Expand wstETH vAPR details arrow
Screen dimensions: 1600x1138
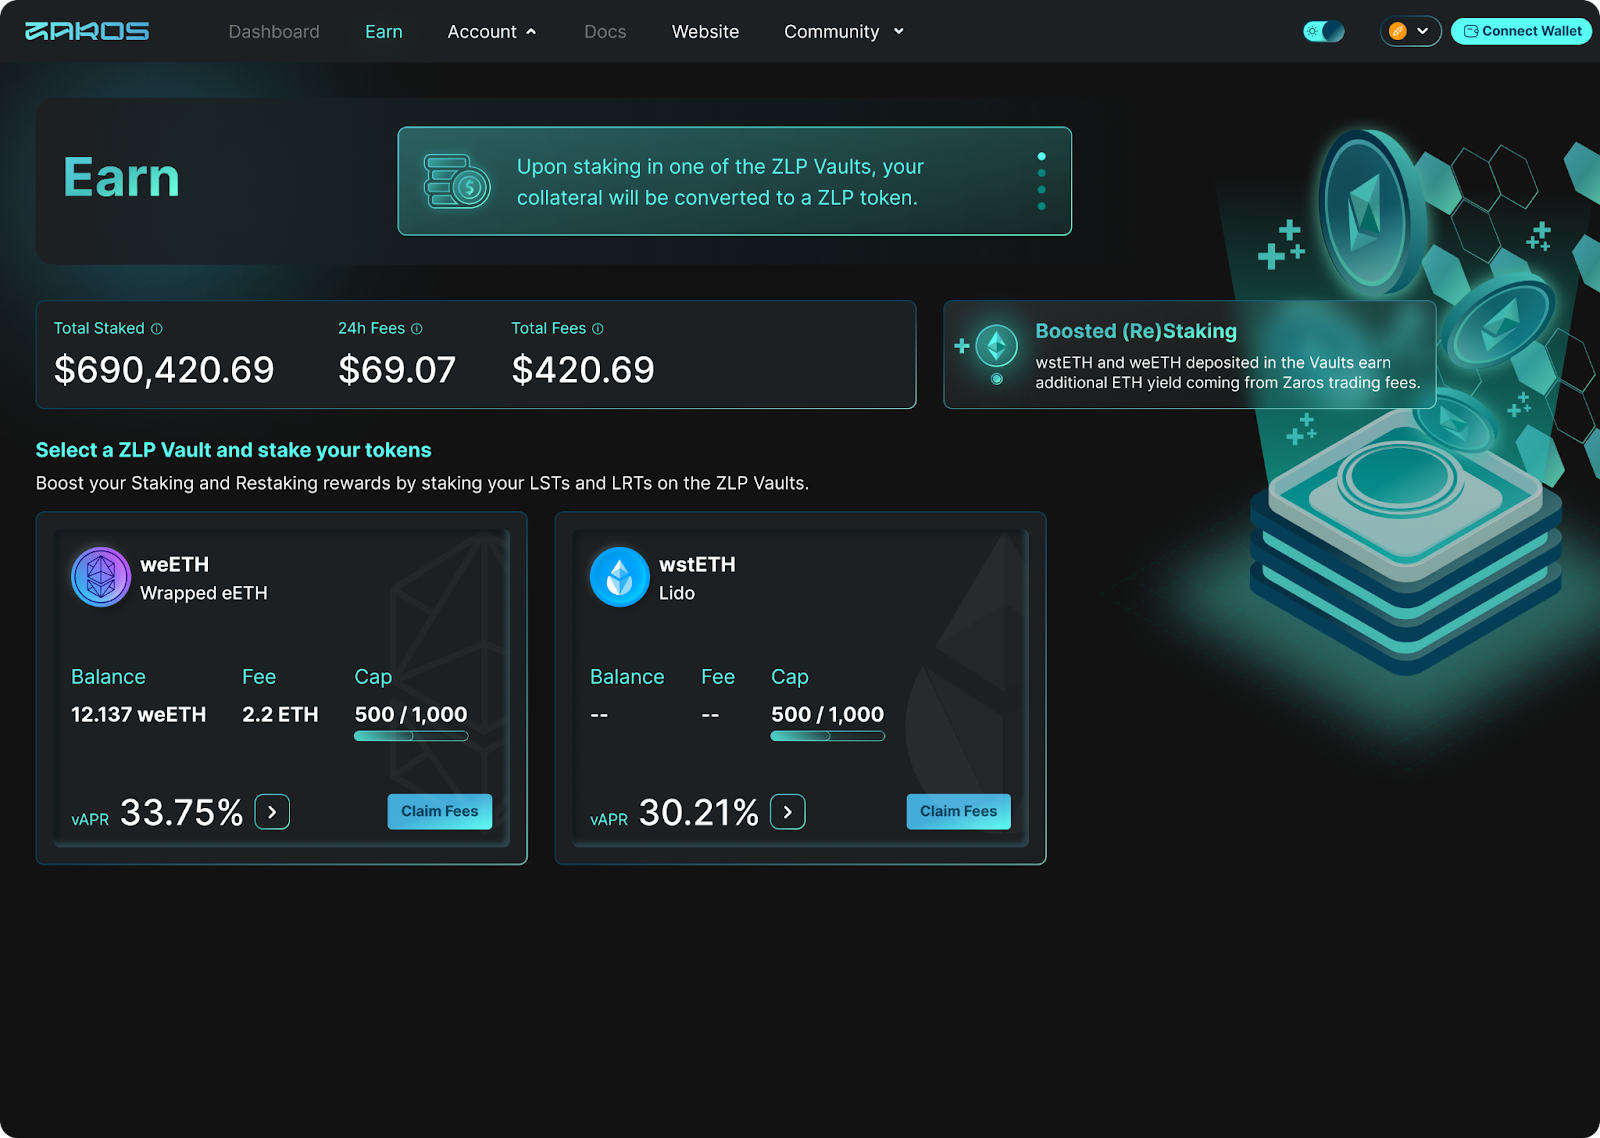click(788, 812)
